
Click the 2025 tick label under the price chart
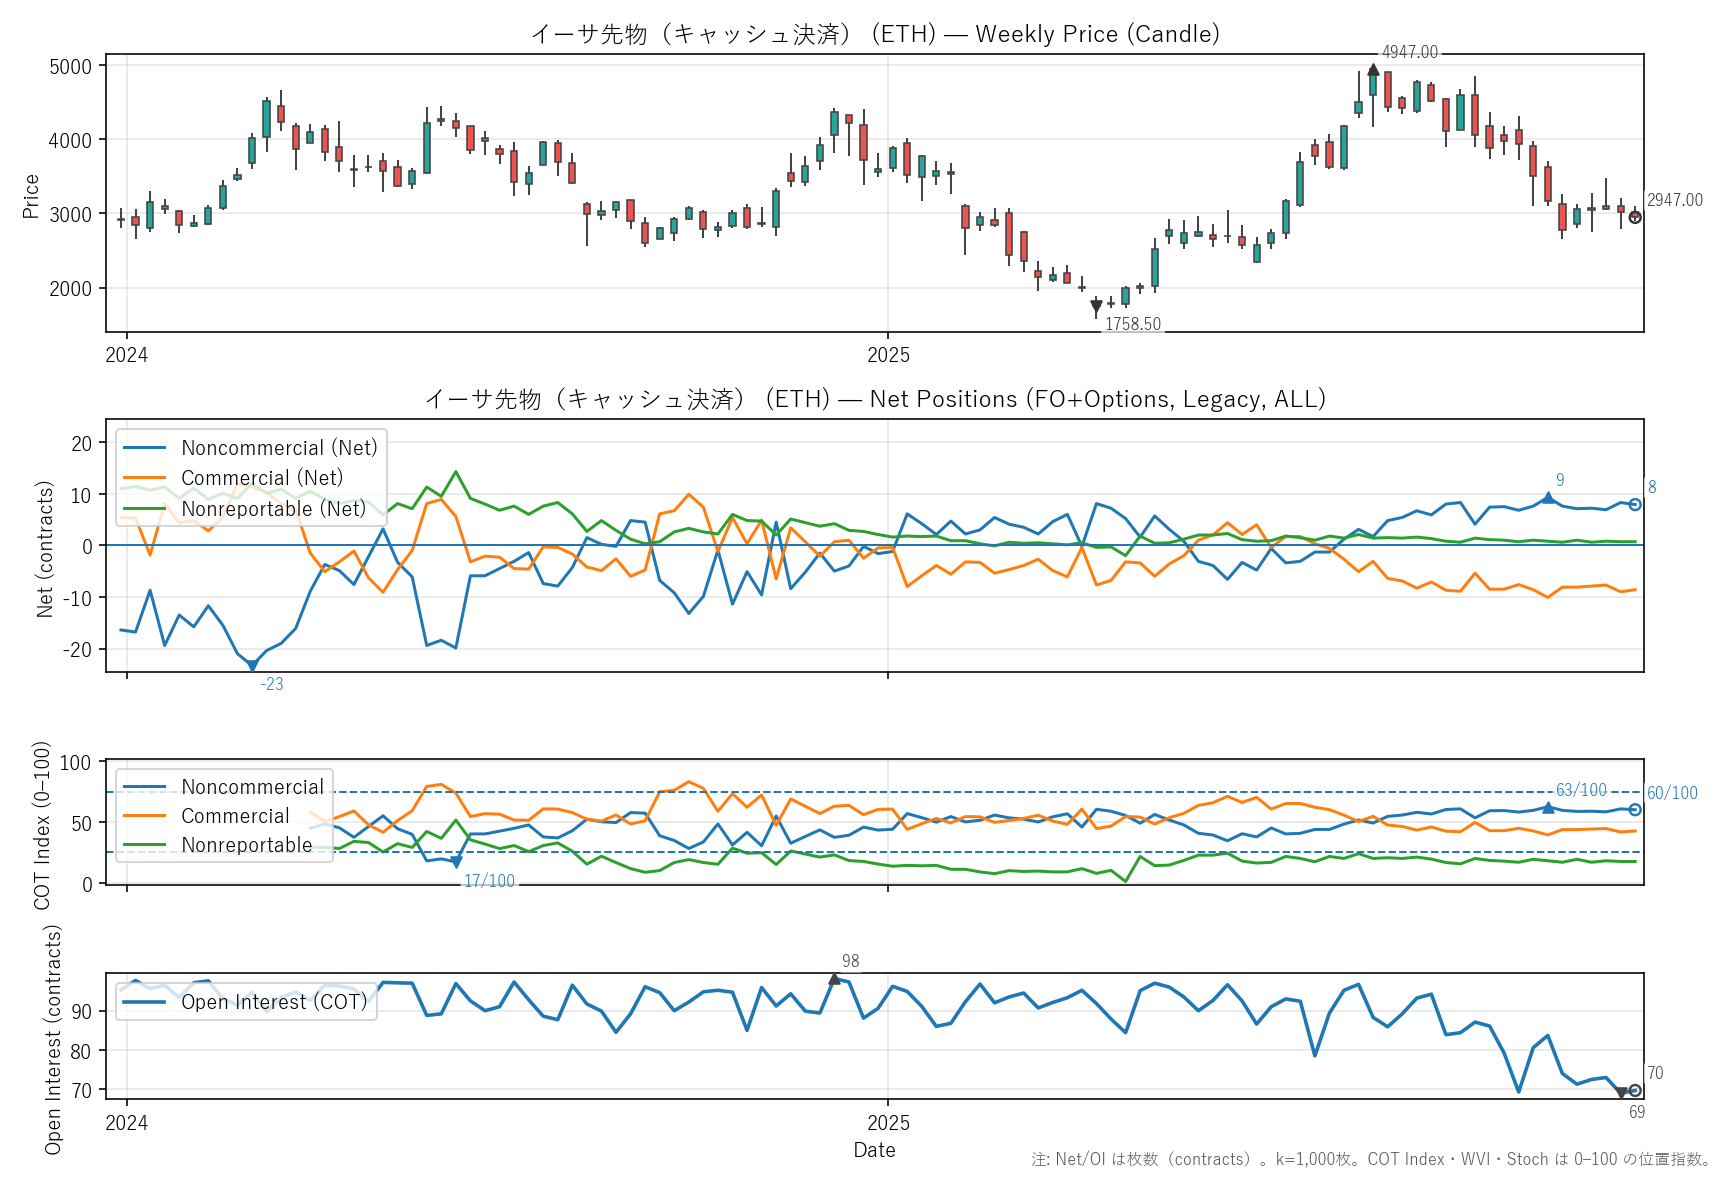pyautogui.click(x=888, y=355)
